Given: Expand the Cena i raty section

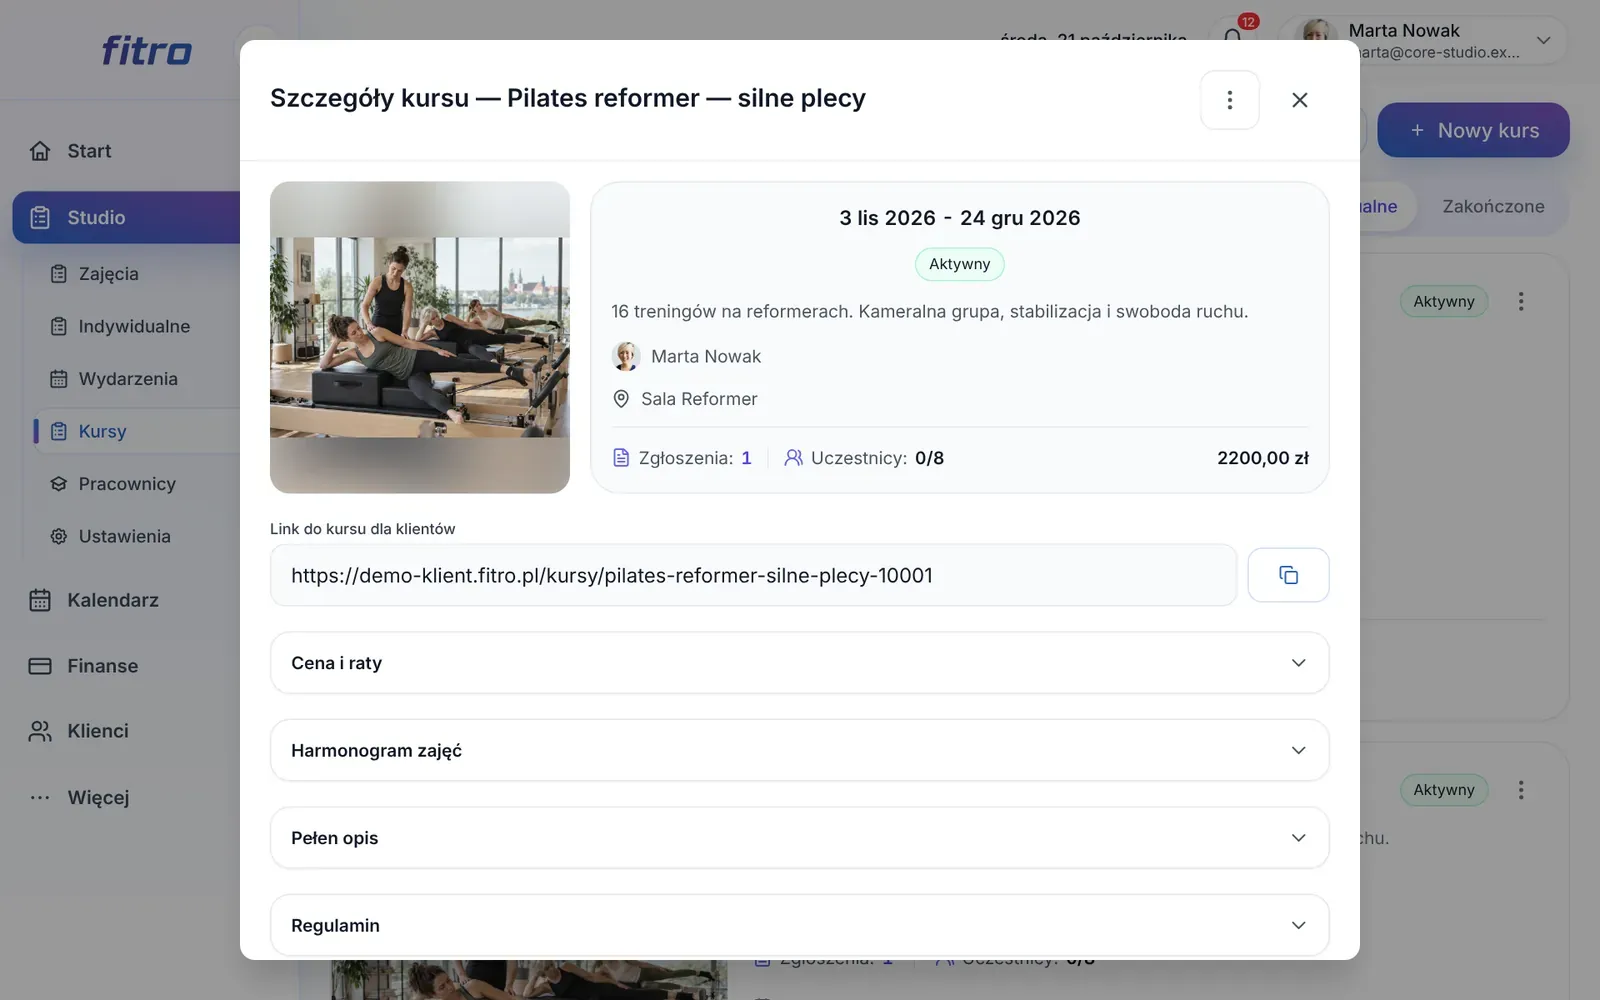Looking at the screenshot, I should (x=799, y=663).
